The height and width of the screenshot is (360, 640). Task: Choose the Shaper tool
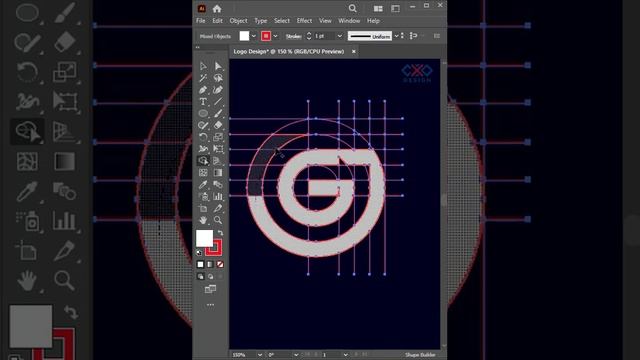pos(203,125)
